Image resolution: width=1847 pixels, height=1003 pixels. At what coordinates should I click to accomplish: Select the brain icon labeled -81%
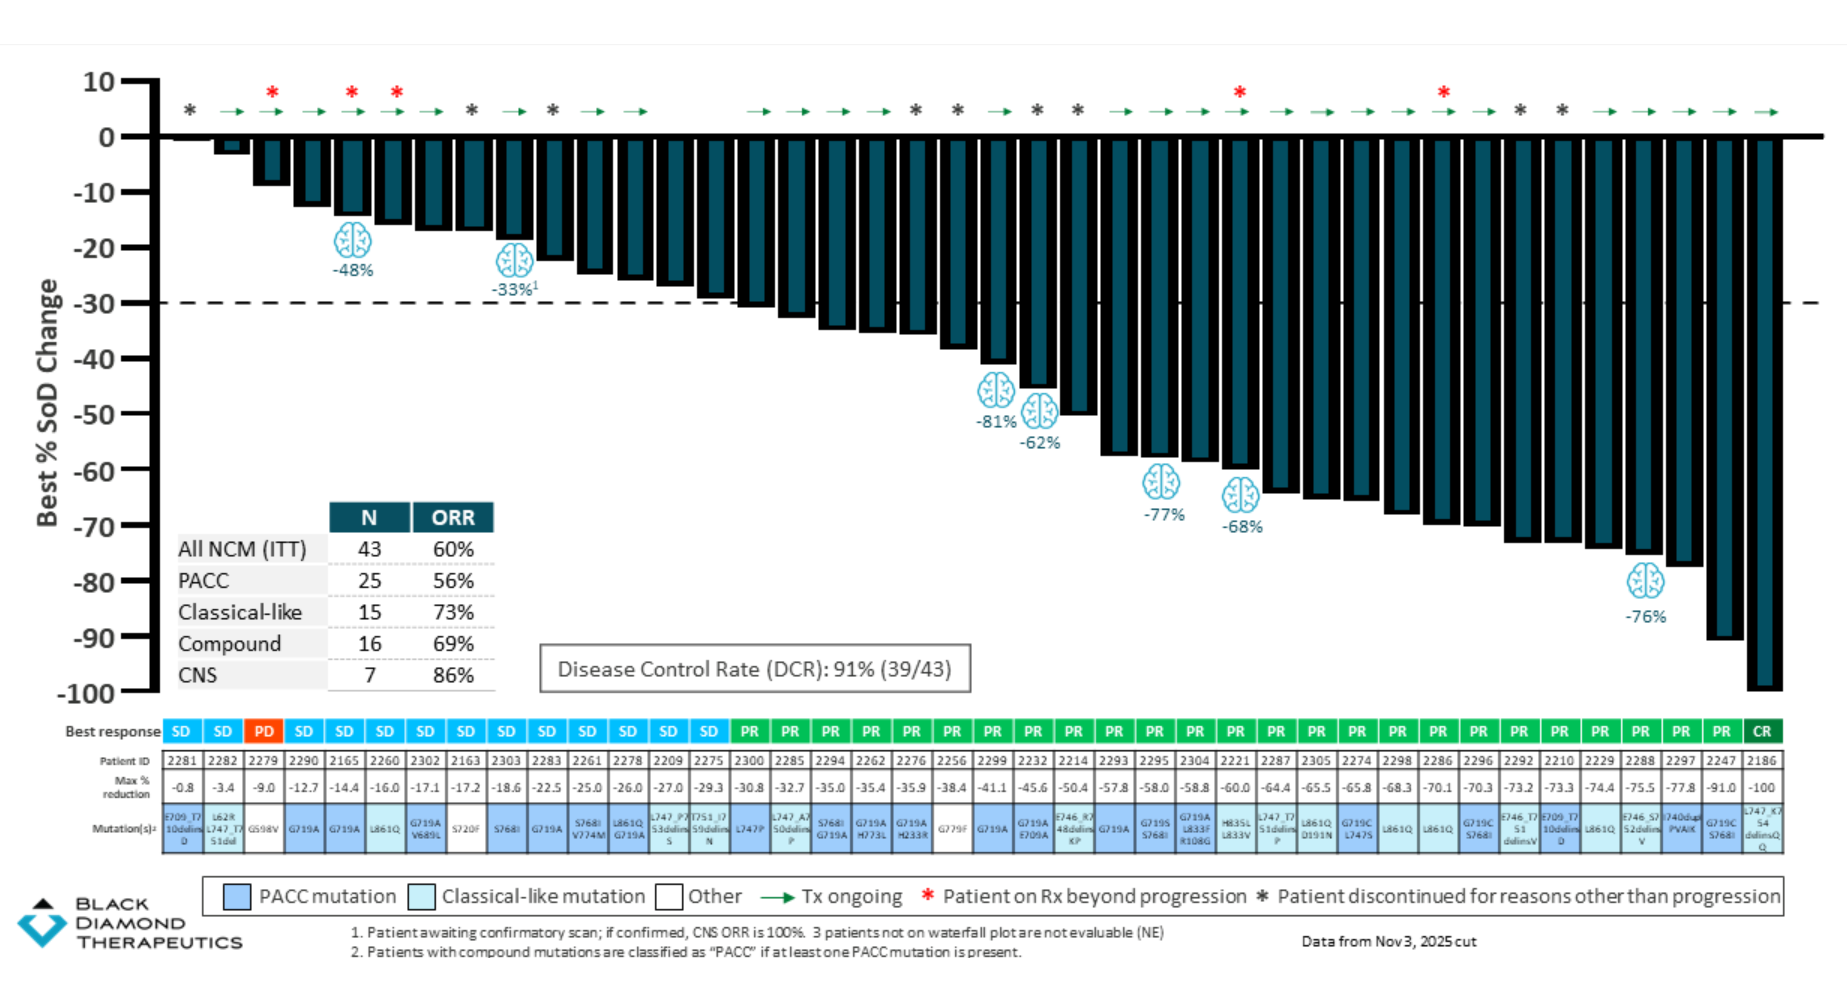(995, 391)
